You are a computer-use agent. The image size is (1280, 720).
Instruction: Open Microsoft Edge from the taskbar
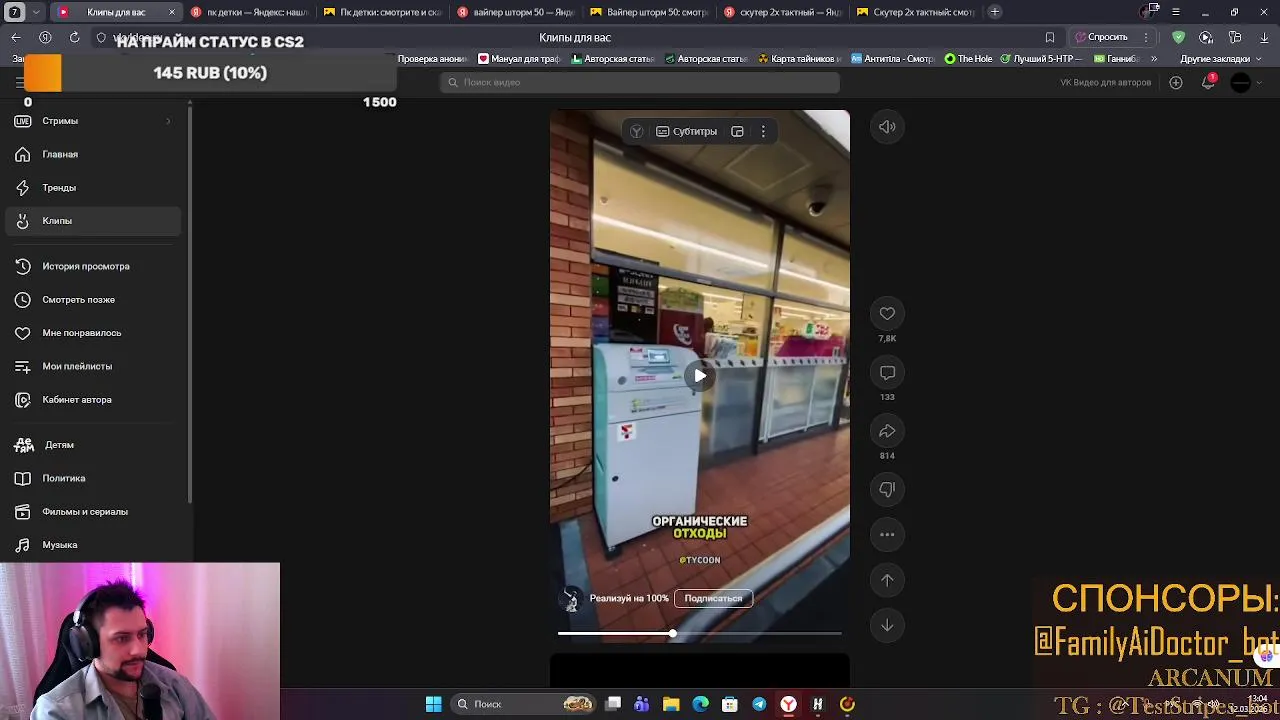pos(700,704)
